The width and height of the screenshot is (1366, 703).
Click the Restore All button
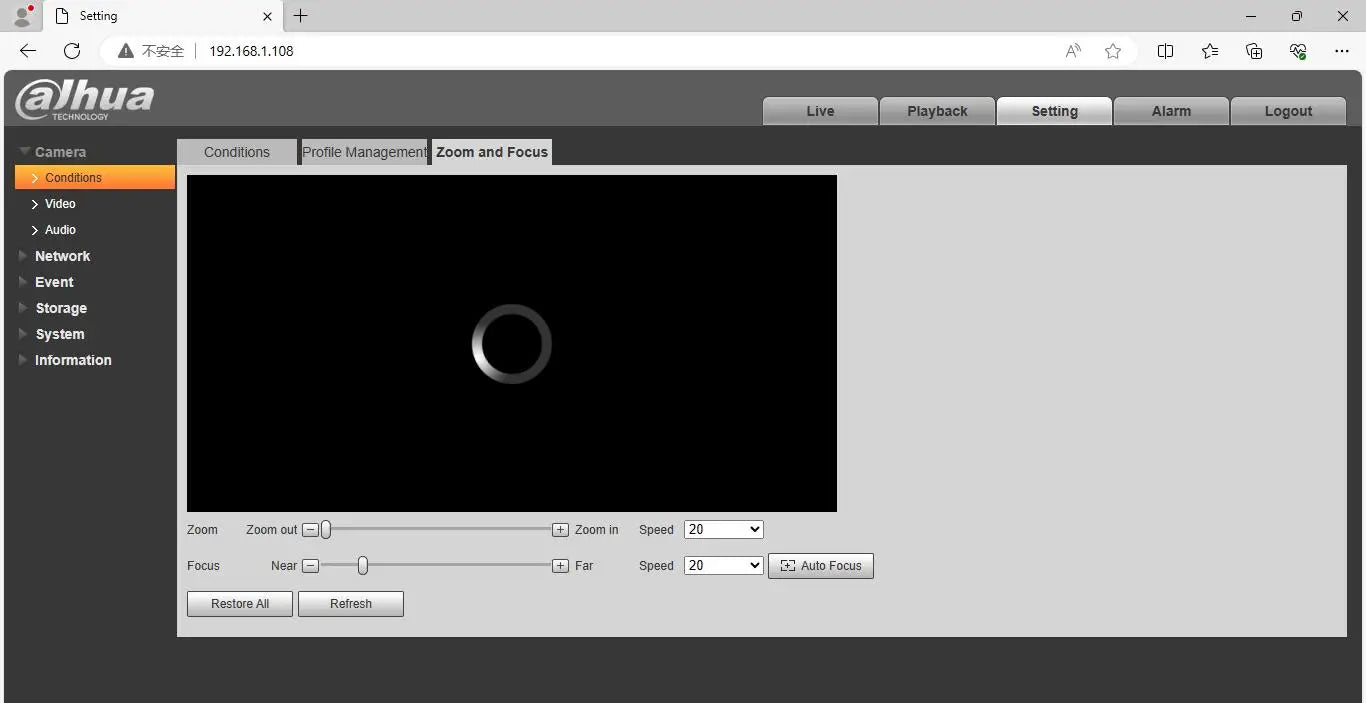point(240,604)
